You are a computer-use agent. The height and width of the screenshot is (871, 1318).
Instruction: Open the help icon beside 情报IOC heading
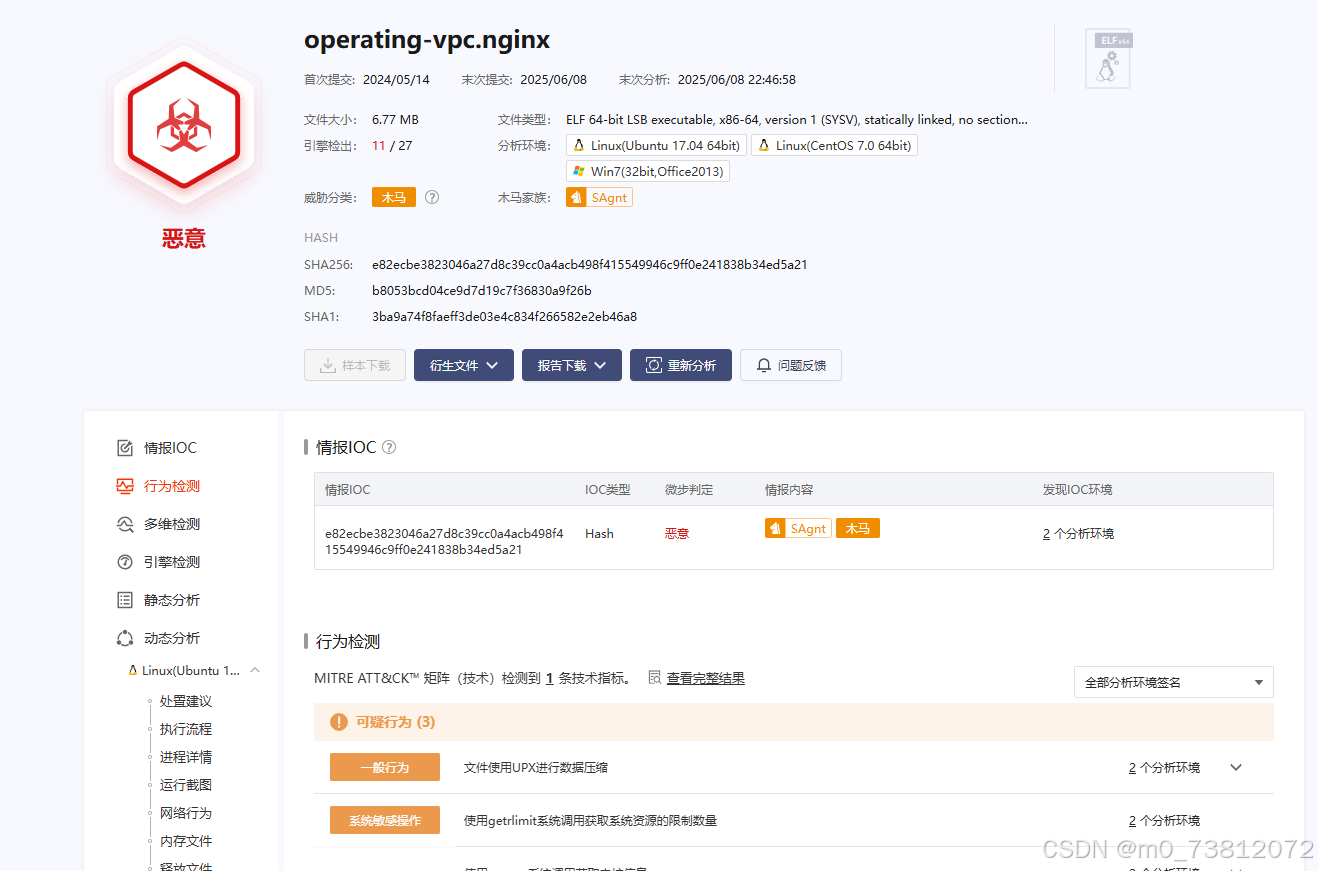tap(389, 447)
